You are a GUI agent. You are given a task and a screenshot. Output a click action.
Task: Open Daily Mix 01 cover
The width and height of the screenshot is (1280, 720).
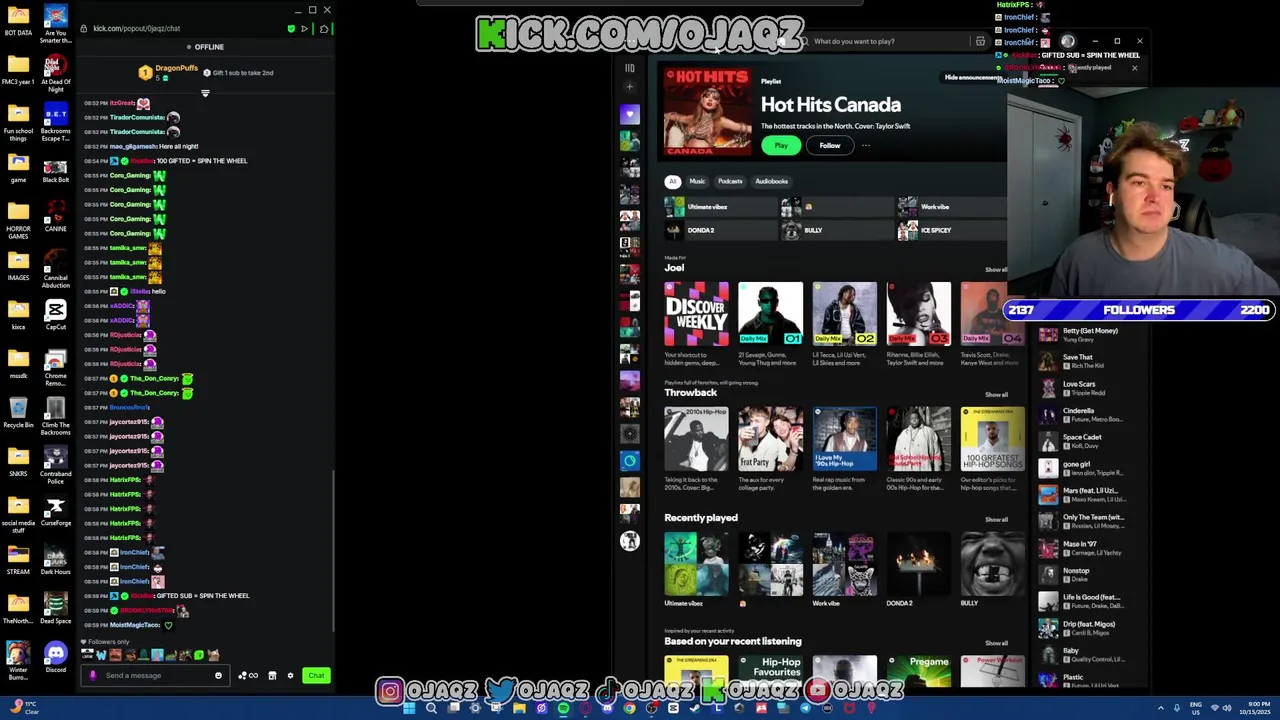(x=770, y=314)
